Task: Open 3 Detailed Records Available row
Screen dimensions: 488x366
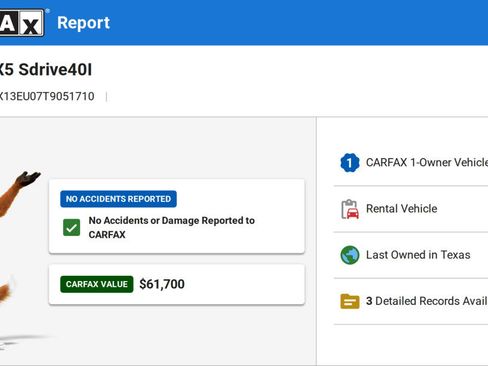Action: (411, 301)
